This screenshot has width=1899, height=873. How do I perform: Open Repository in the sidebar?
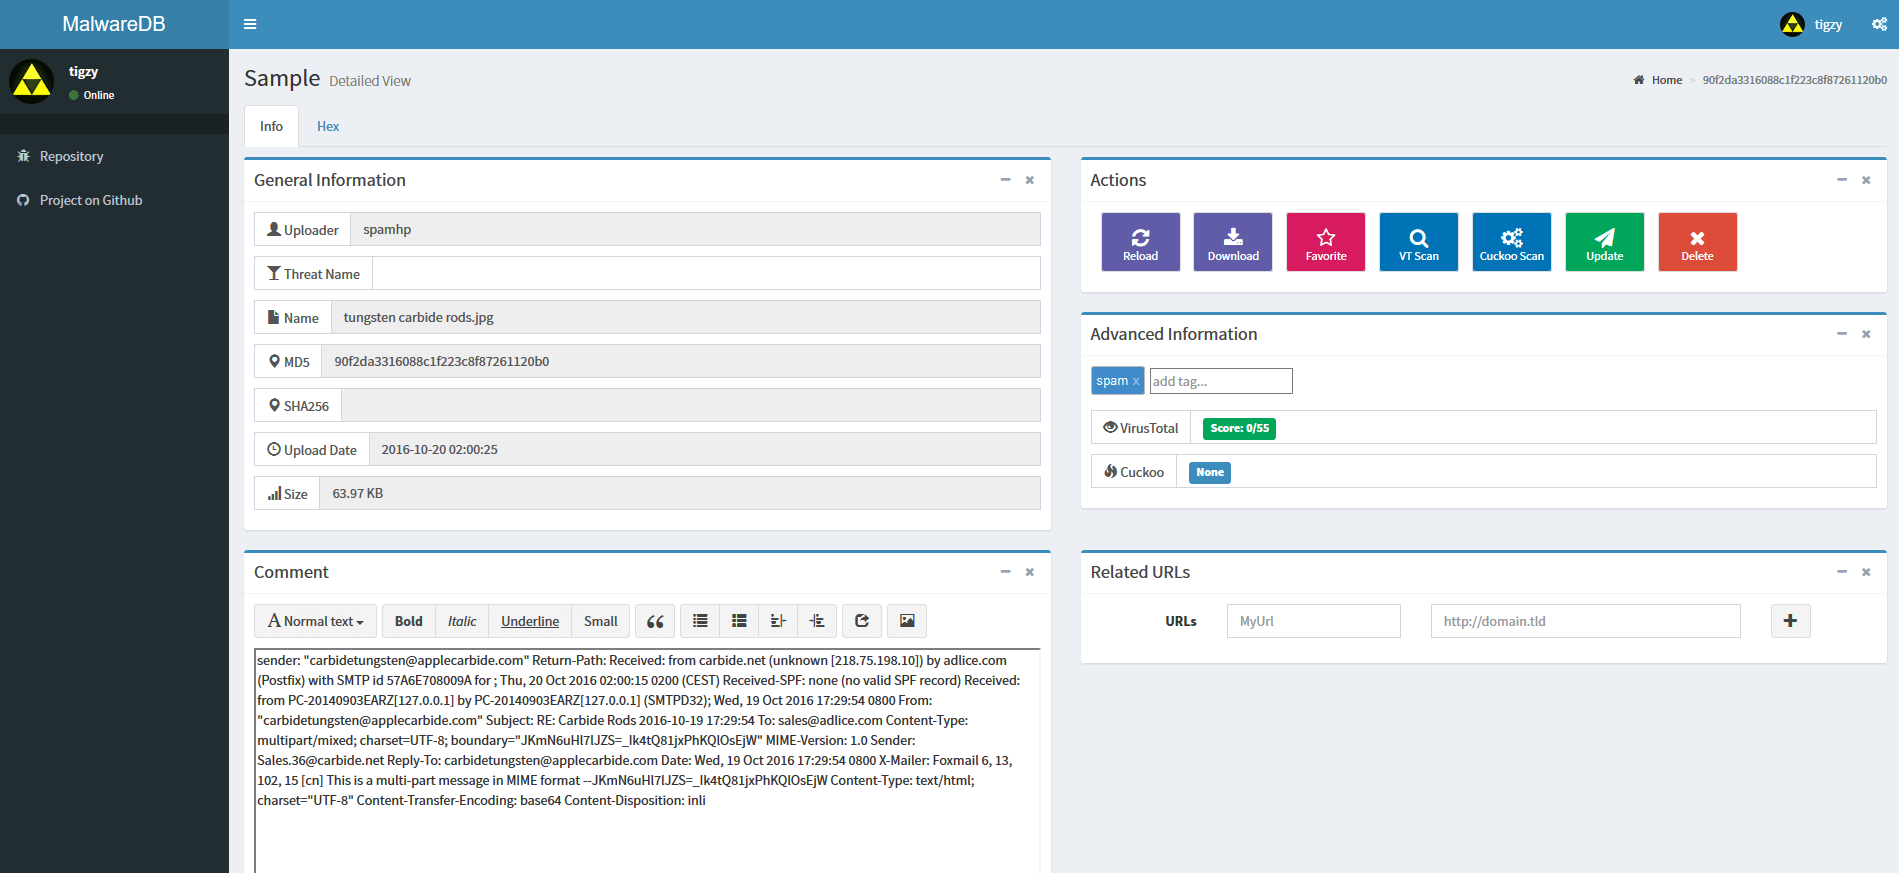click(71, 156)
